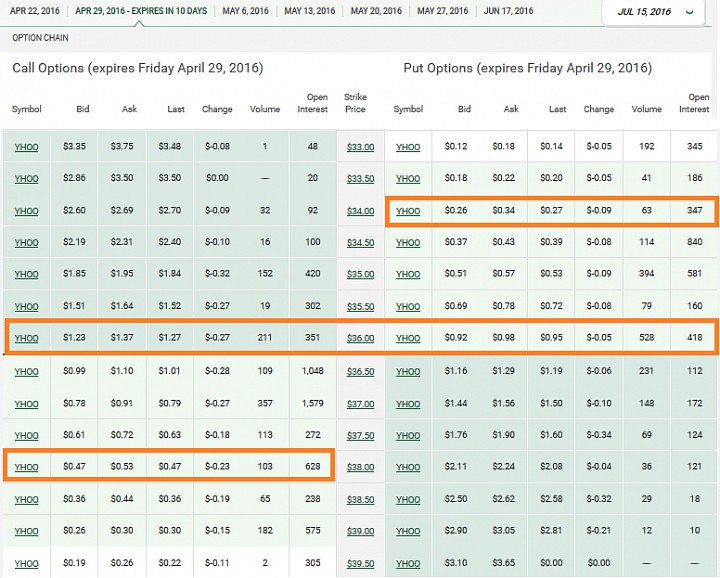
Task: Click the call open interest value 1,579
Action: (313, 403)
